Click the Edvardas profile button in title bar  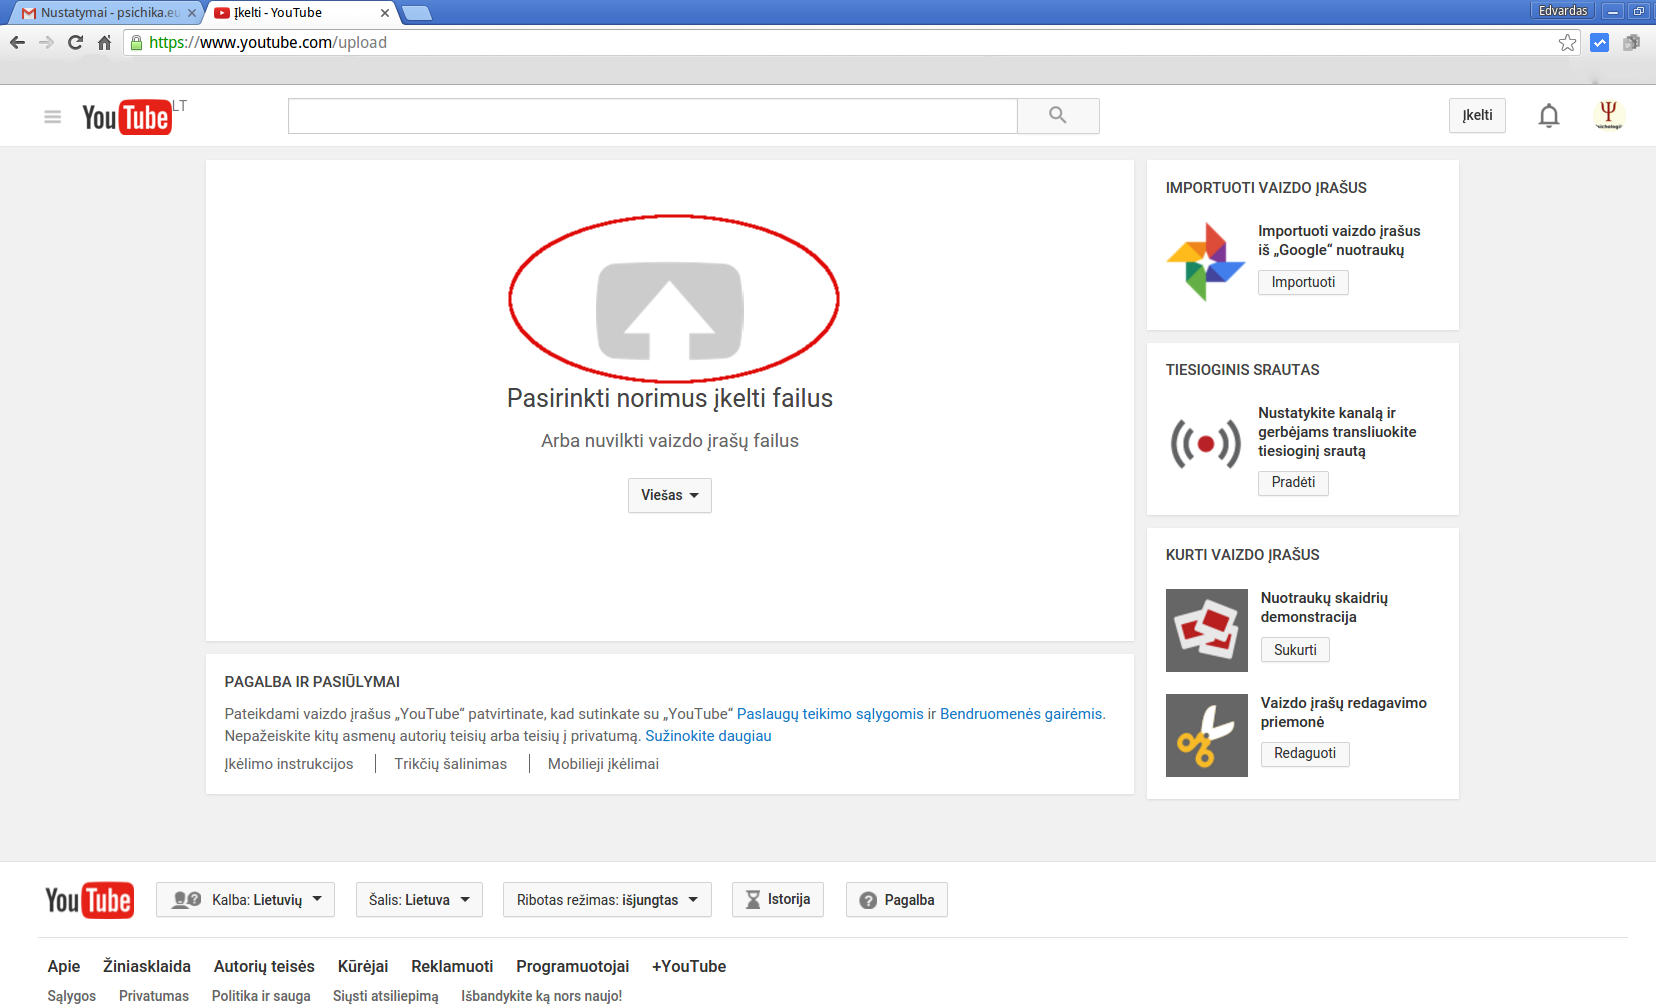click(1563, 11)
